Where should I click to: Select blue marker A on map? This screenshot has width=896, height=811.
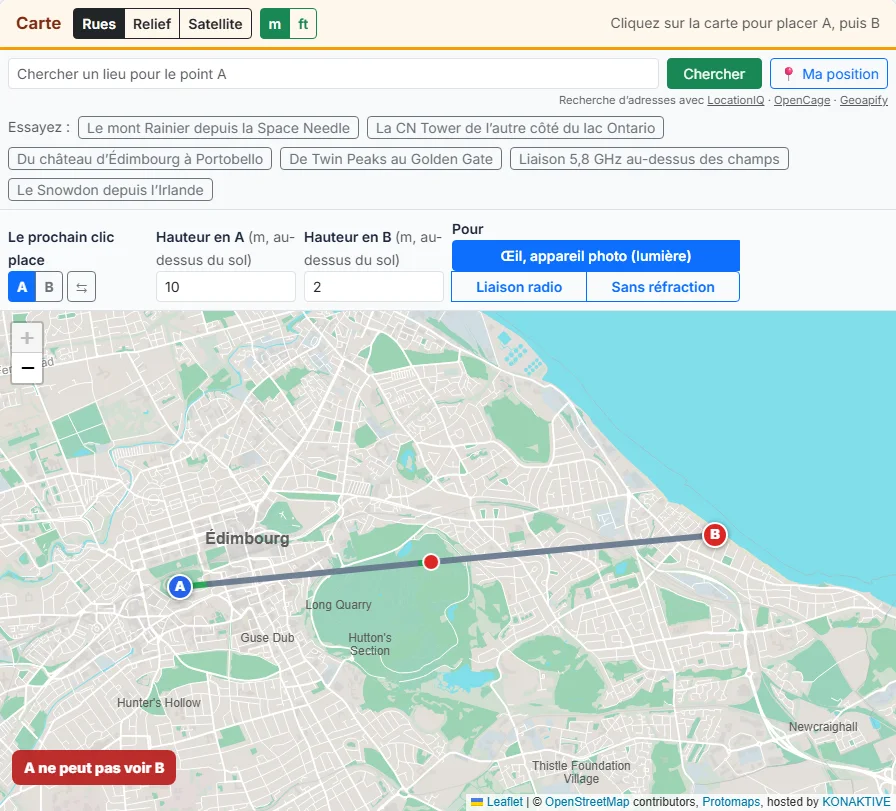coord(180,586)
